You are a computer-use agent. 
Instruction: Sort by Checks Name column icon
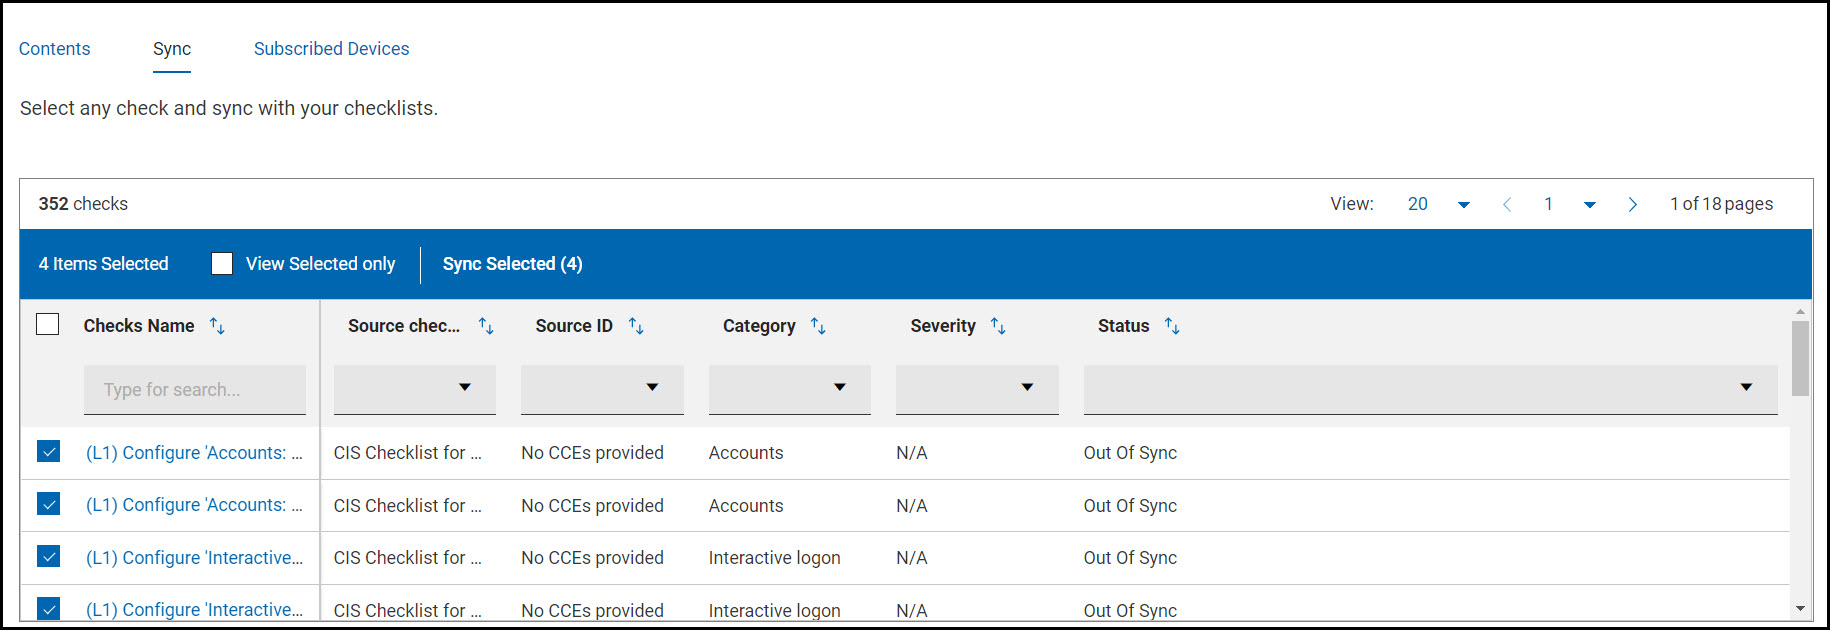[x=217, y=326]
